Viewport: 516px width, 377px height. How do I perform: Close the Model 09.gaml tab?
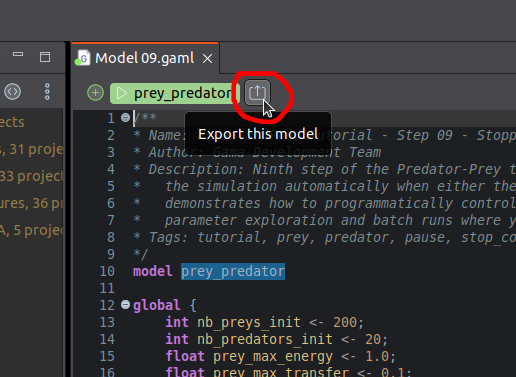[x=207, y=59]
